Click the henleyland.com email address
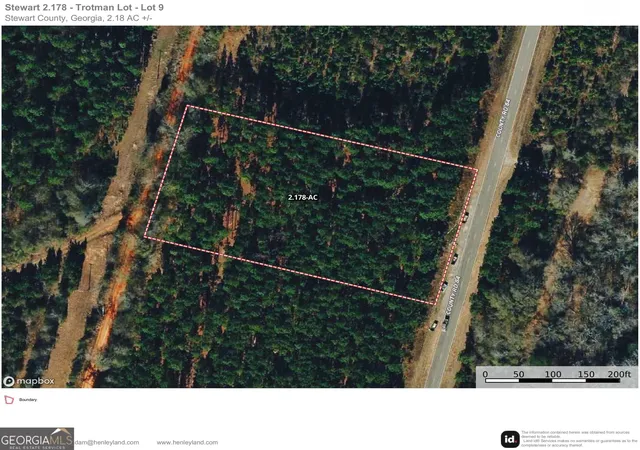 point(107,442)
